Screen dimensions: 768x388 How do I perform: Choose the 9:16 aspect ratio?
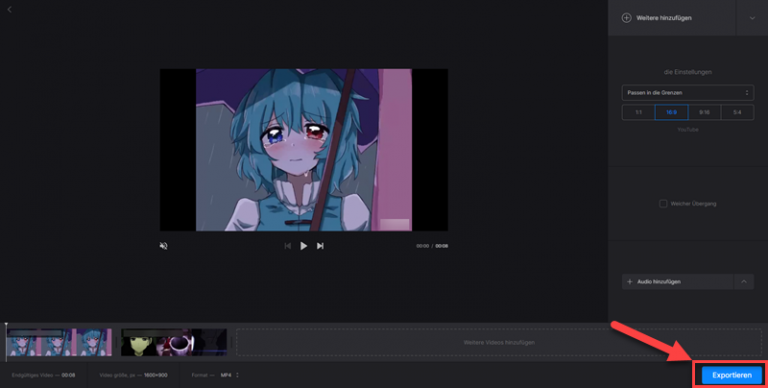click(x=704, y=112)
